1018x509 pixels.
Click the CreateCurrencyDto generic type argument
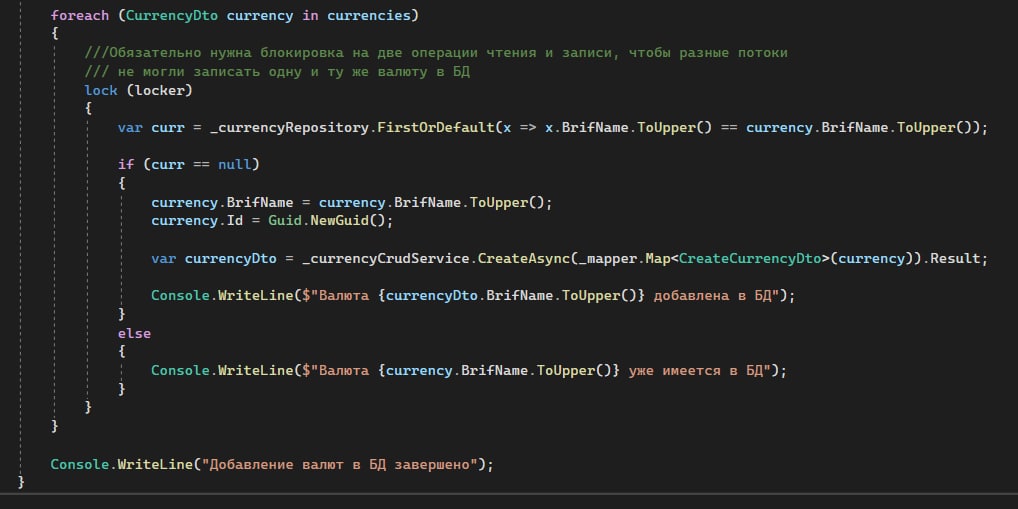750,258
